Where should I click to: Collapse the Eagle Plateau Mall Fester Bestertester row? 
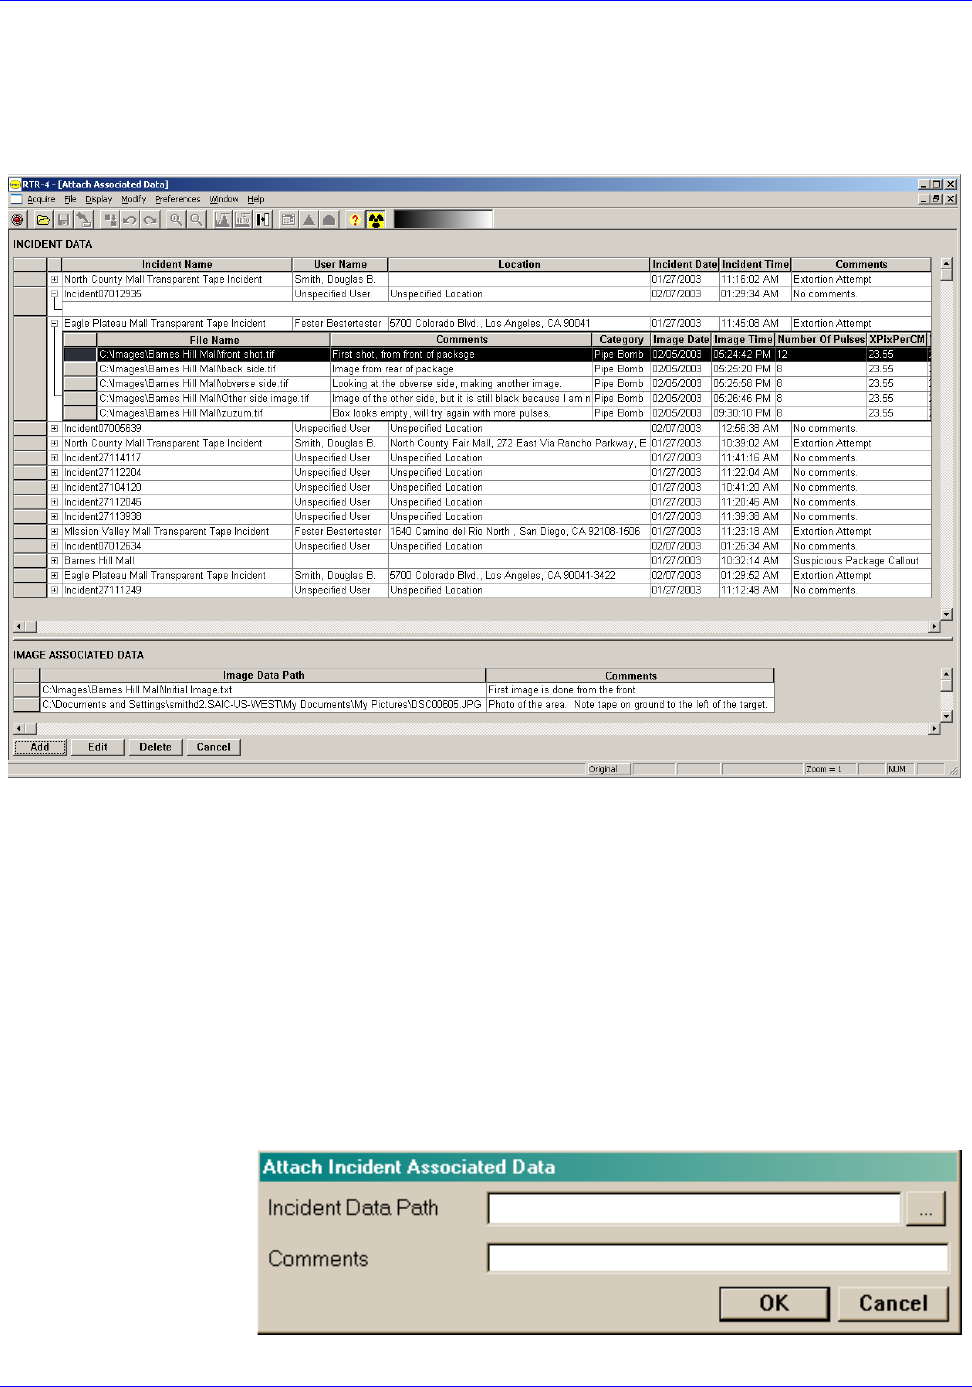pos(55,324)
